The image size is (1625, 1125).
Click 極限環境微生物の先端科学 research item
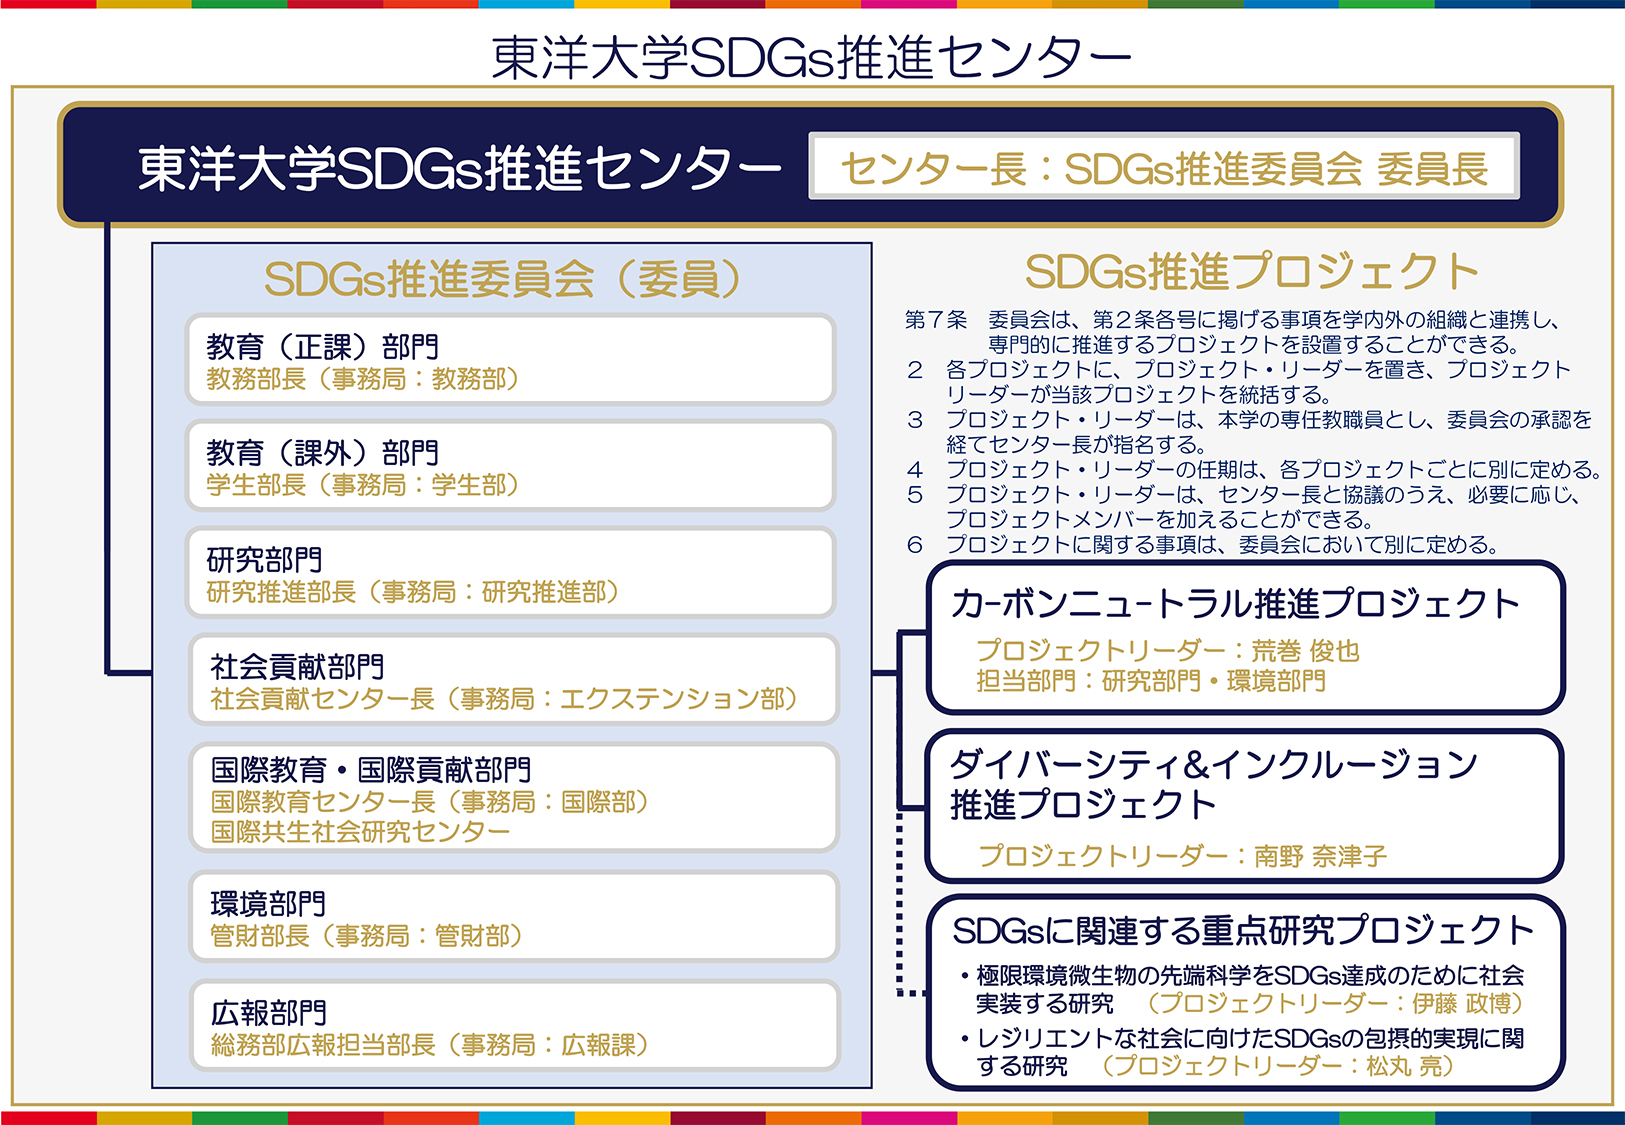click(1243, 989)
